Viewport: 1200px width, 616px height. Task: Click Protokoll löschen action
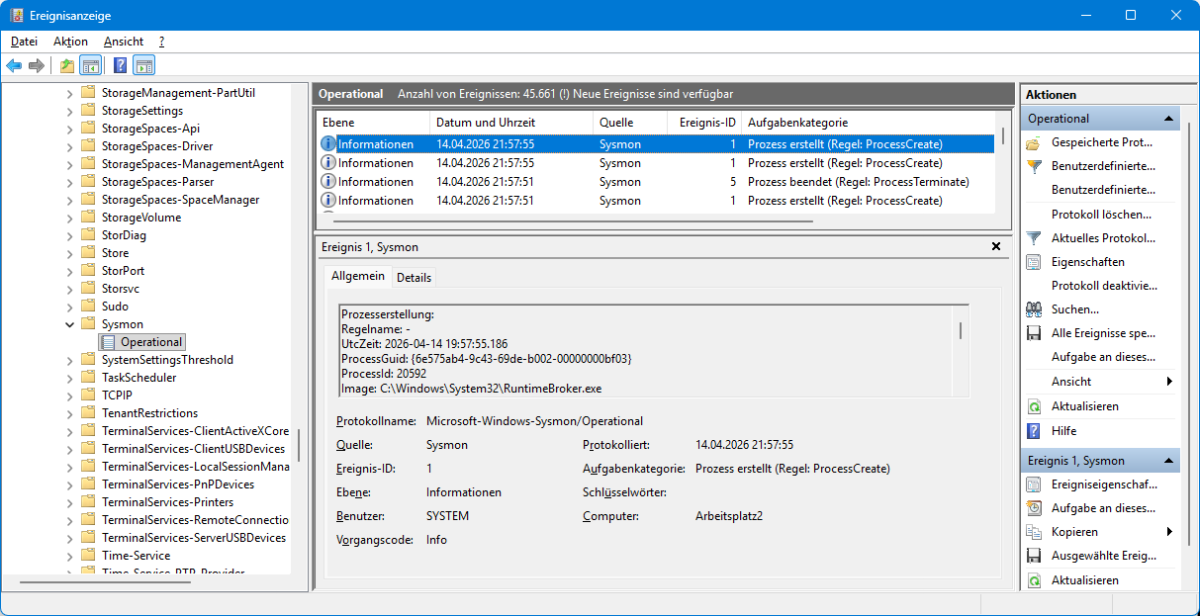point(1101,214)
